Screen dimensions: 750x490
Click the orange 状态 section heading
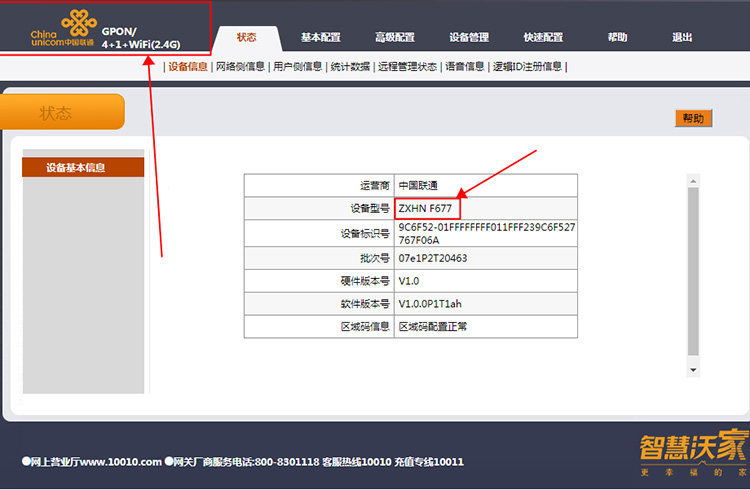[61, 112]
